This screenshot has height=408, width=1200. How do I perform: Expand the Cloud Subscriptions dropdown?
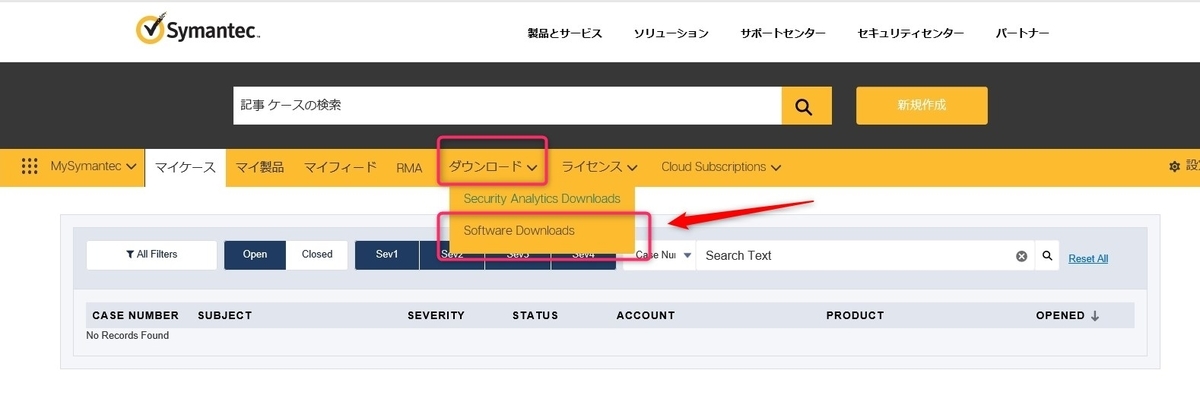pyautogui.click(x=721, y=167)
